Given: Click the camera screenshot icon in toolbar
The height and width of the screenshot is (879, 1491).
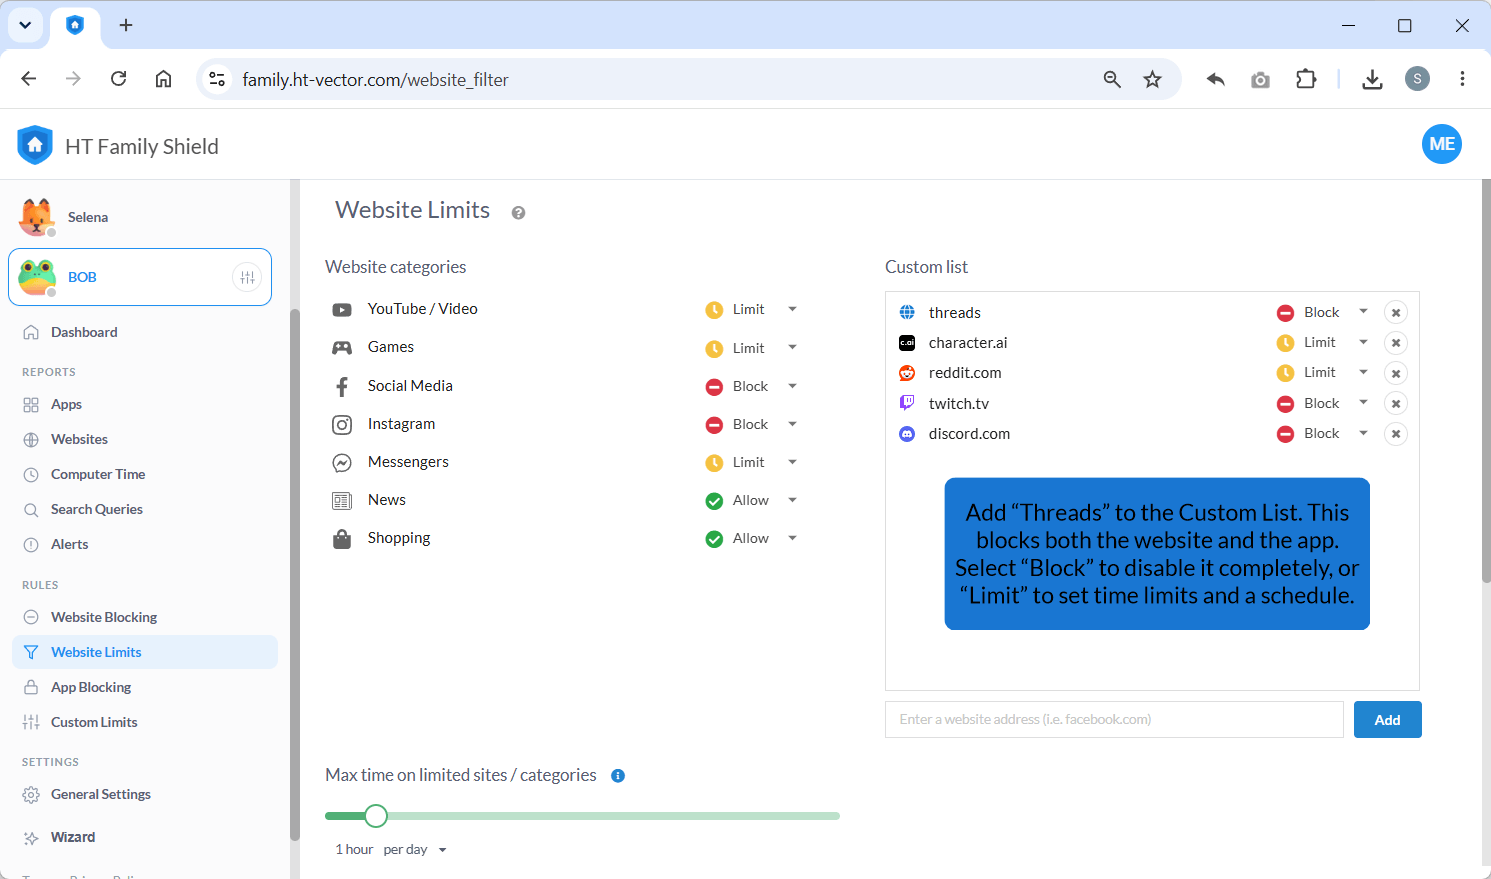Looking at the screenshot, I should click(1260, 79).
